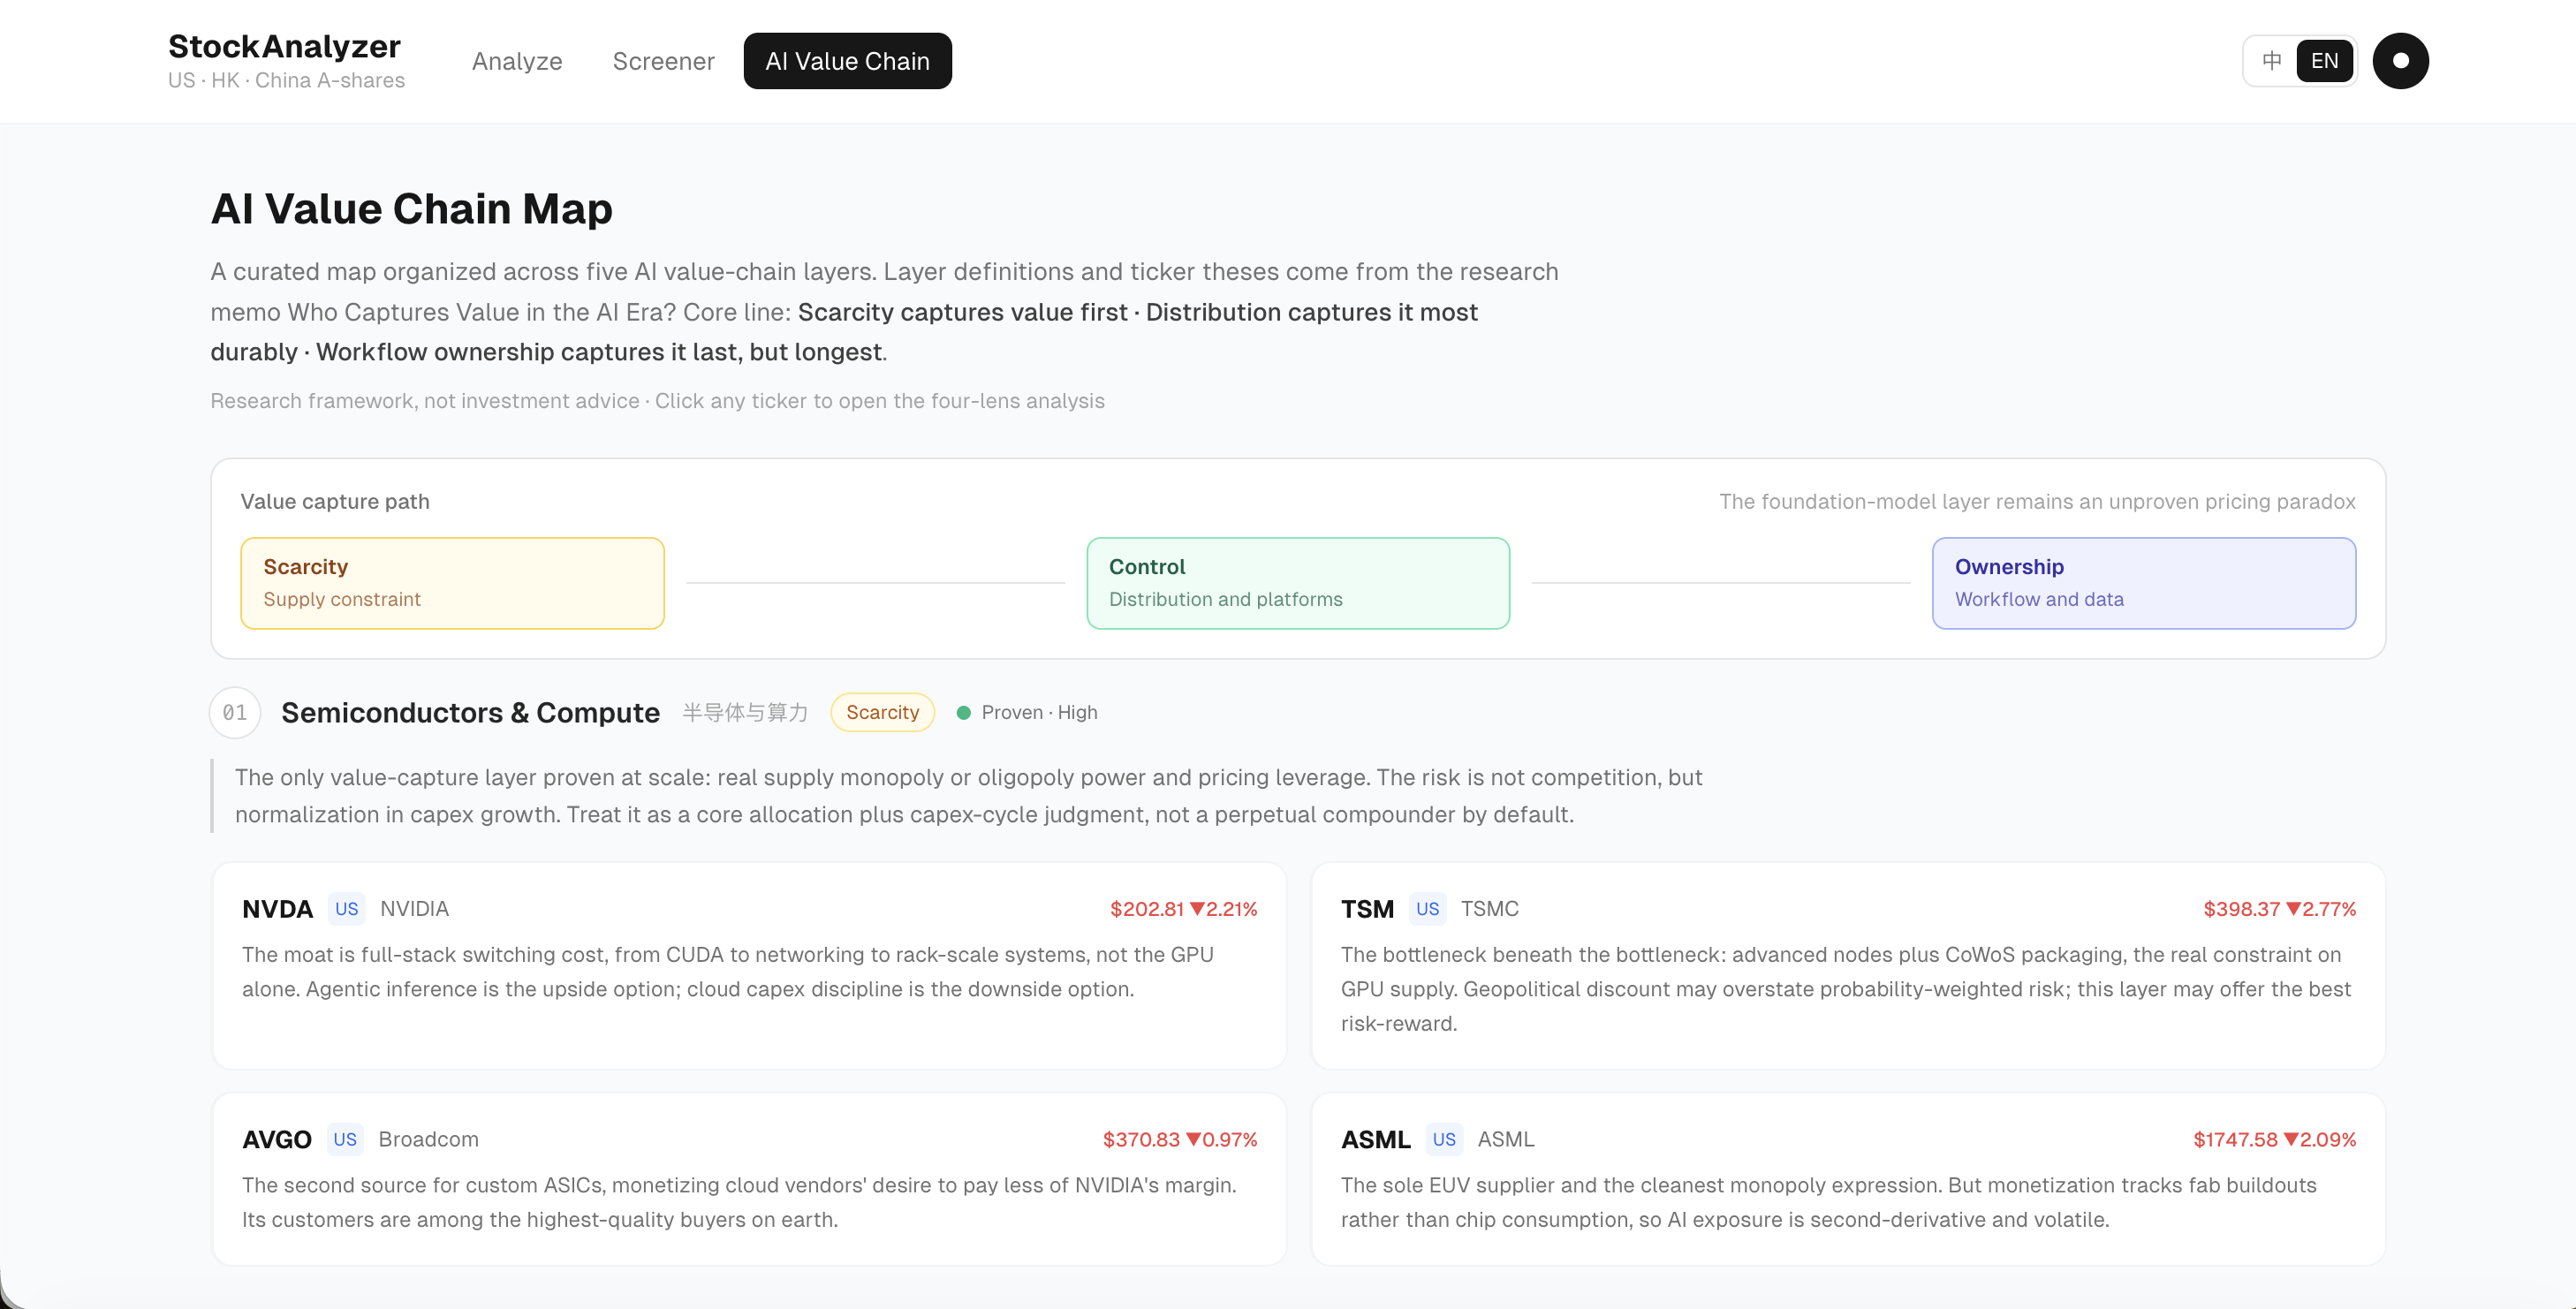
Task: Open the AVGO ticker card
Action: 749,1179
